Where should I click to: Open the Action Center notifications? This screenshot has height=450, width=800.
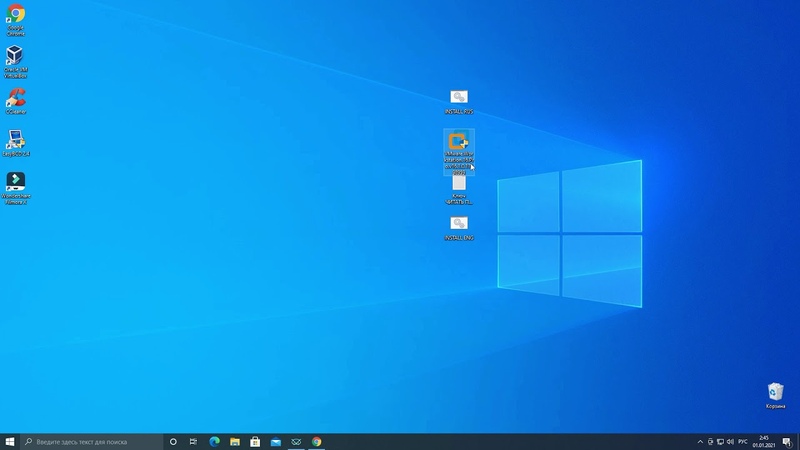pos(787,442)
